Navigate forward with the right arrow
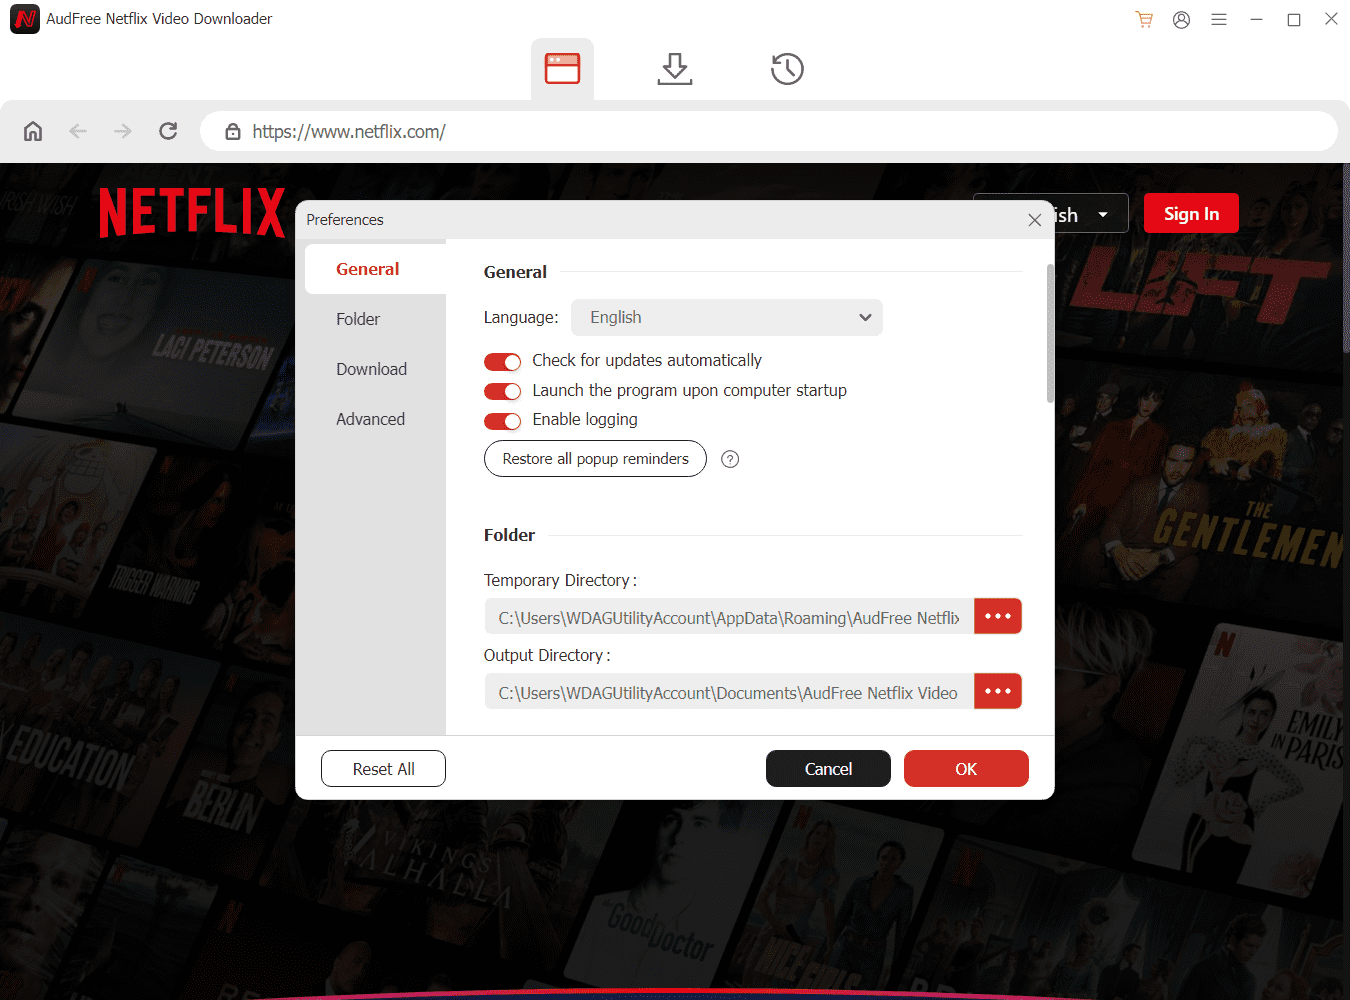Screen dimensions: 1350x1000 coord(123,131)
